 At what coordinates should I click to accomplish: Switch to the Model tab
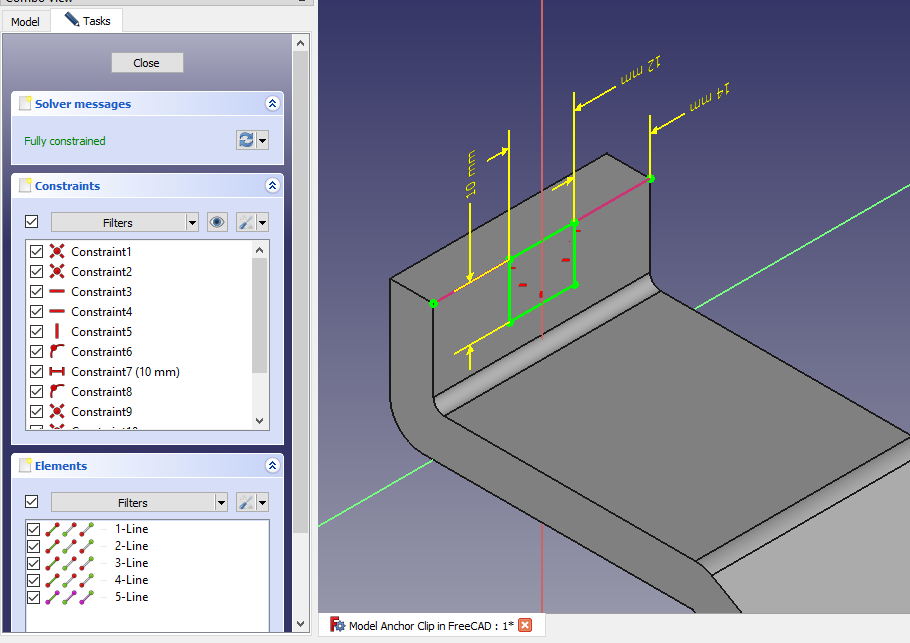coord(25,21)
